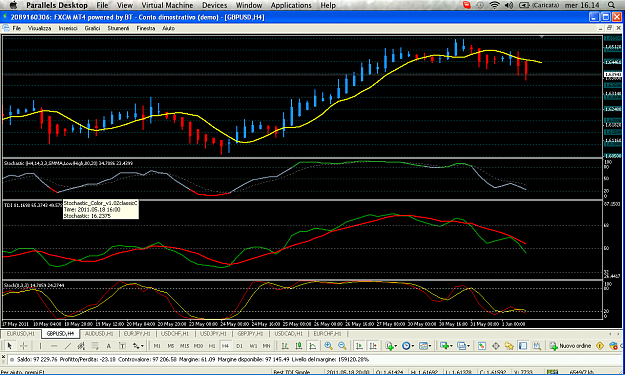This screenshot has height=375, width=625.
Task: Click the Nuovo ordine button
Action: coord(570,346)
